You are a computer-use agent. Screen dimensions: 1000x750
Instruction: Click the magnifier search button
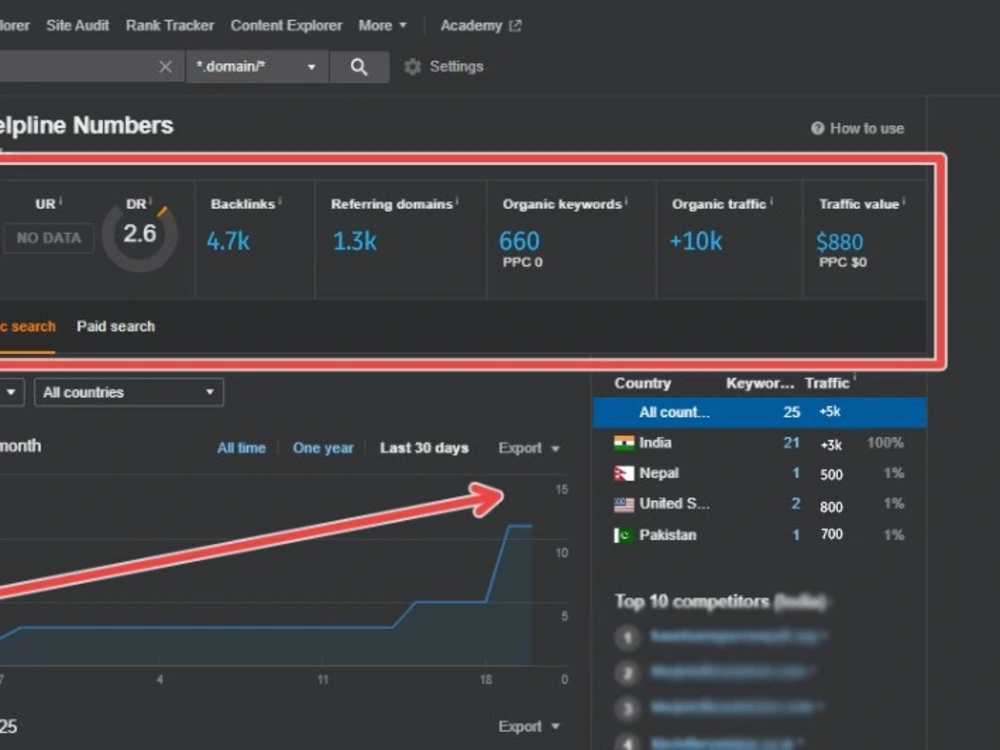[359, 67]
